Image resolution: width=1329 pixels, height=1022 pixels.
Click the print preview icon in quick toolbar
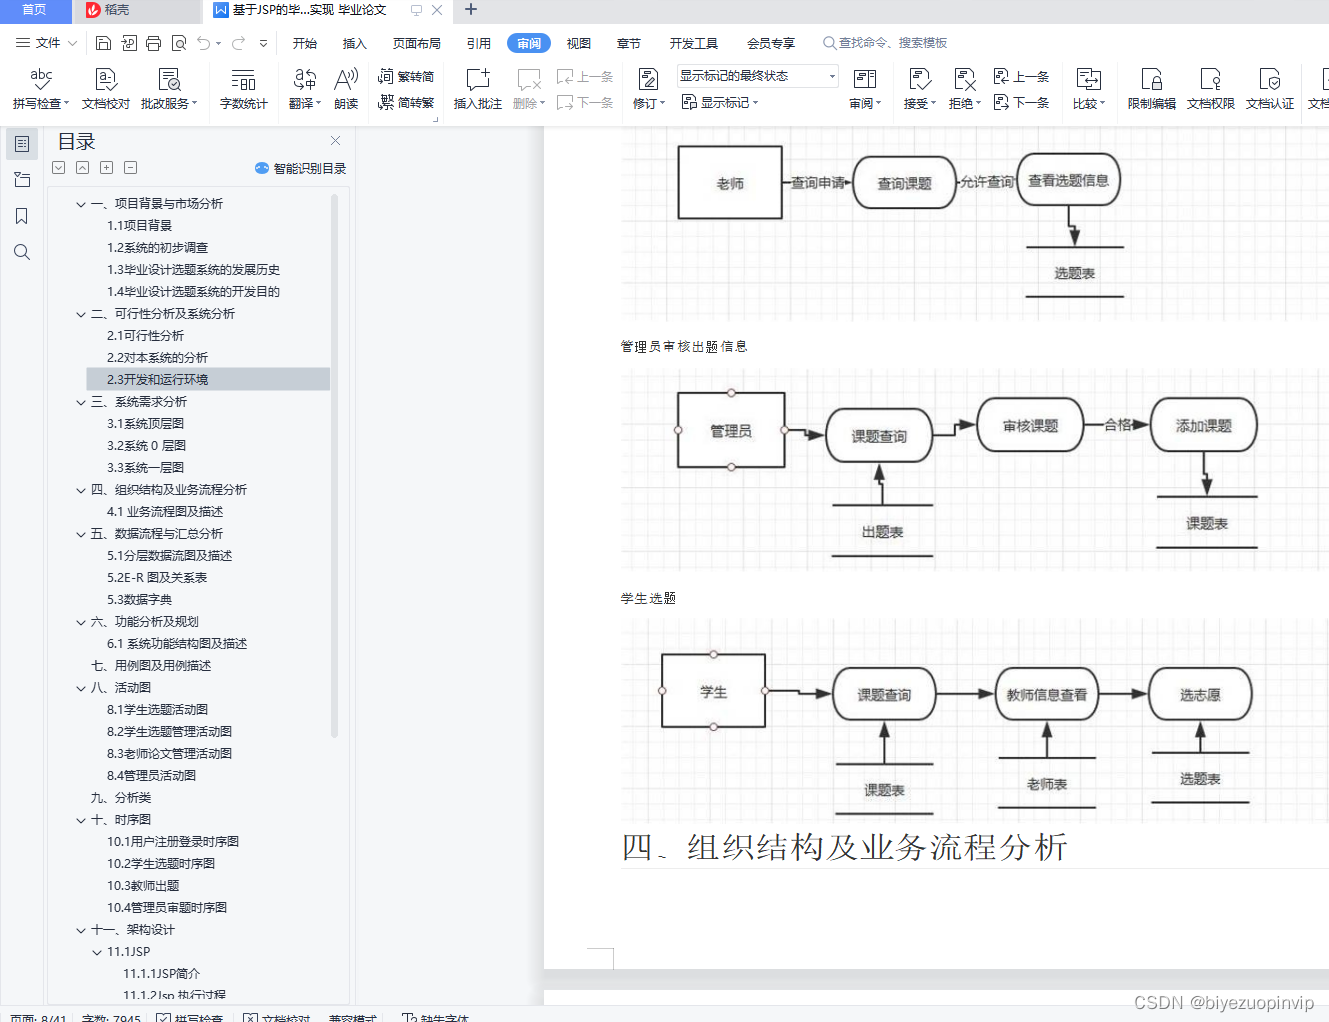pyautogui.click(x=179, y=43)
